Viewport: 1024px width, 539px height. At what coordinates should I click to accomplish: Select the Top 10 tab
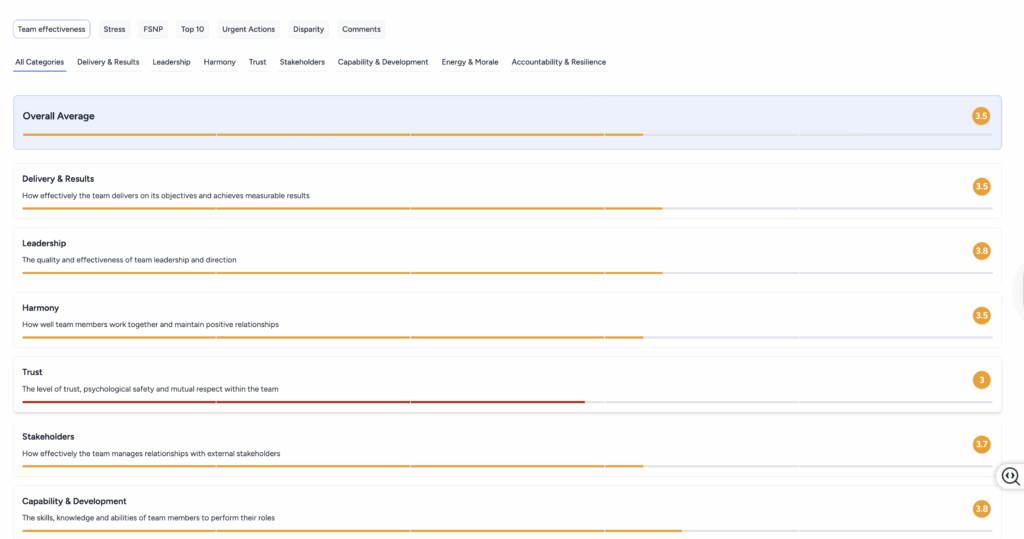192,30
